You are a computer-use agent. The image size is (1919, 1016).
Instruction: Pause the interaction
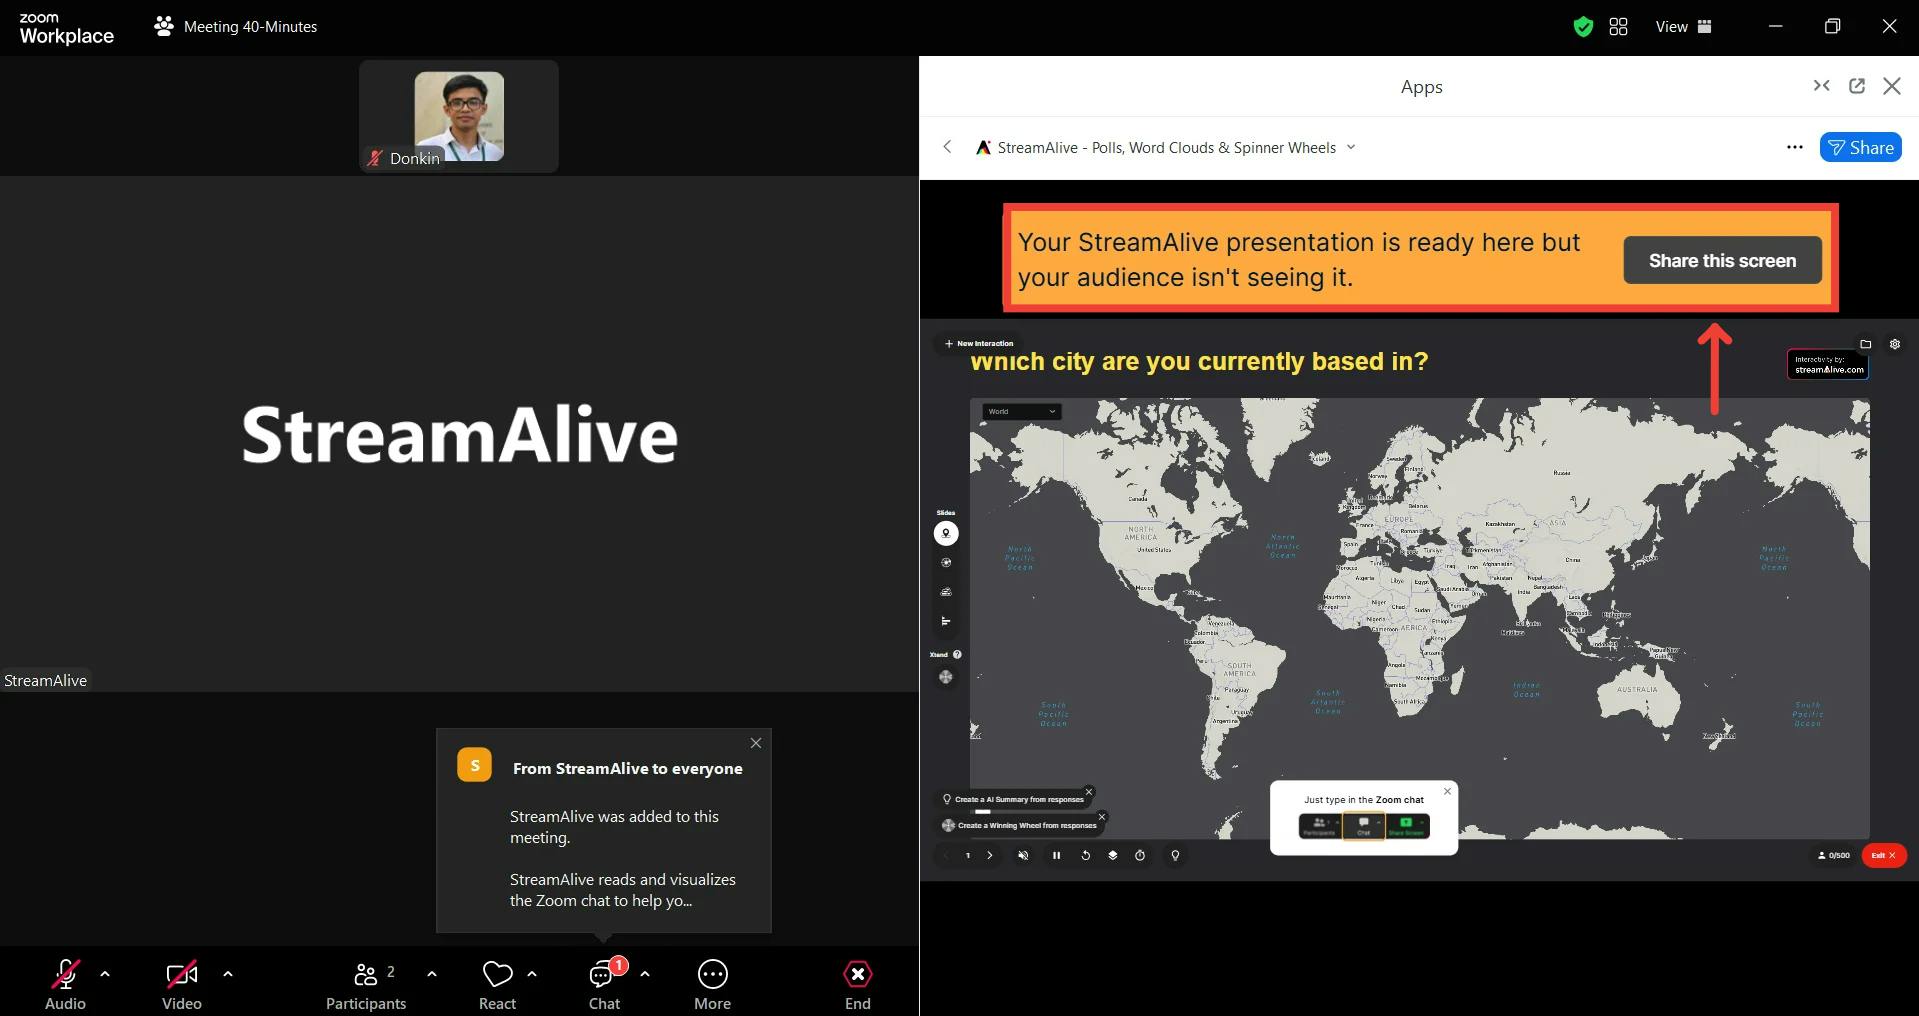(1056, 856)
